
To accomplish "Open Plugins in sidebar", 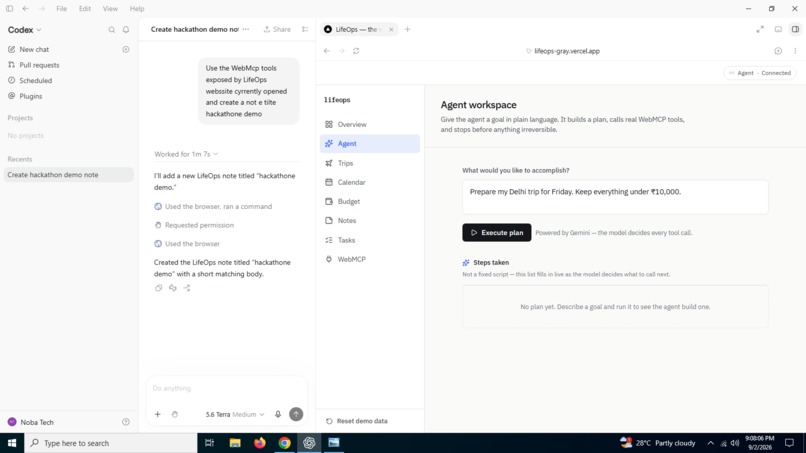I will [25, 96].
